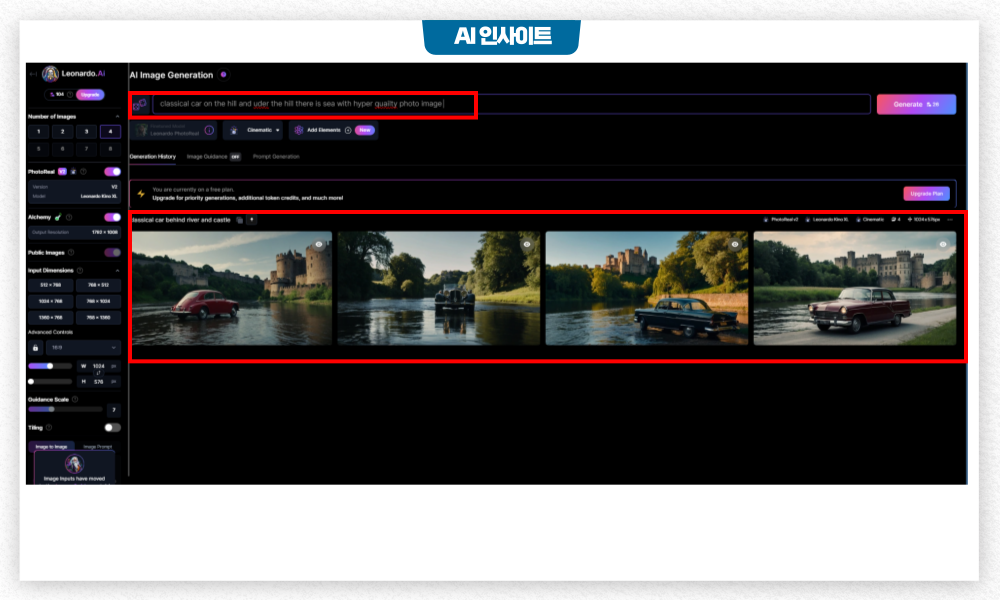Toggle the aspect ratio lock icon

(x=35, y=348)
